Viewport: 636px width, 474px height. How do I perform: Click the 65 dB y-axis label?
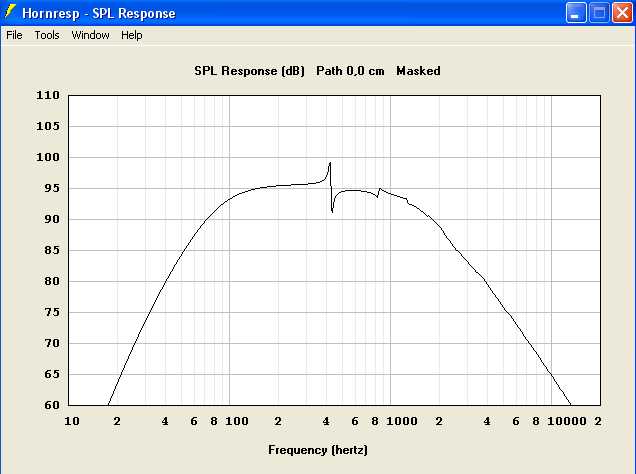click(52, 374)
